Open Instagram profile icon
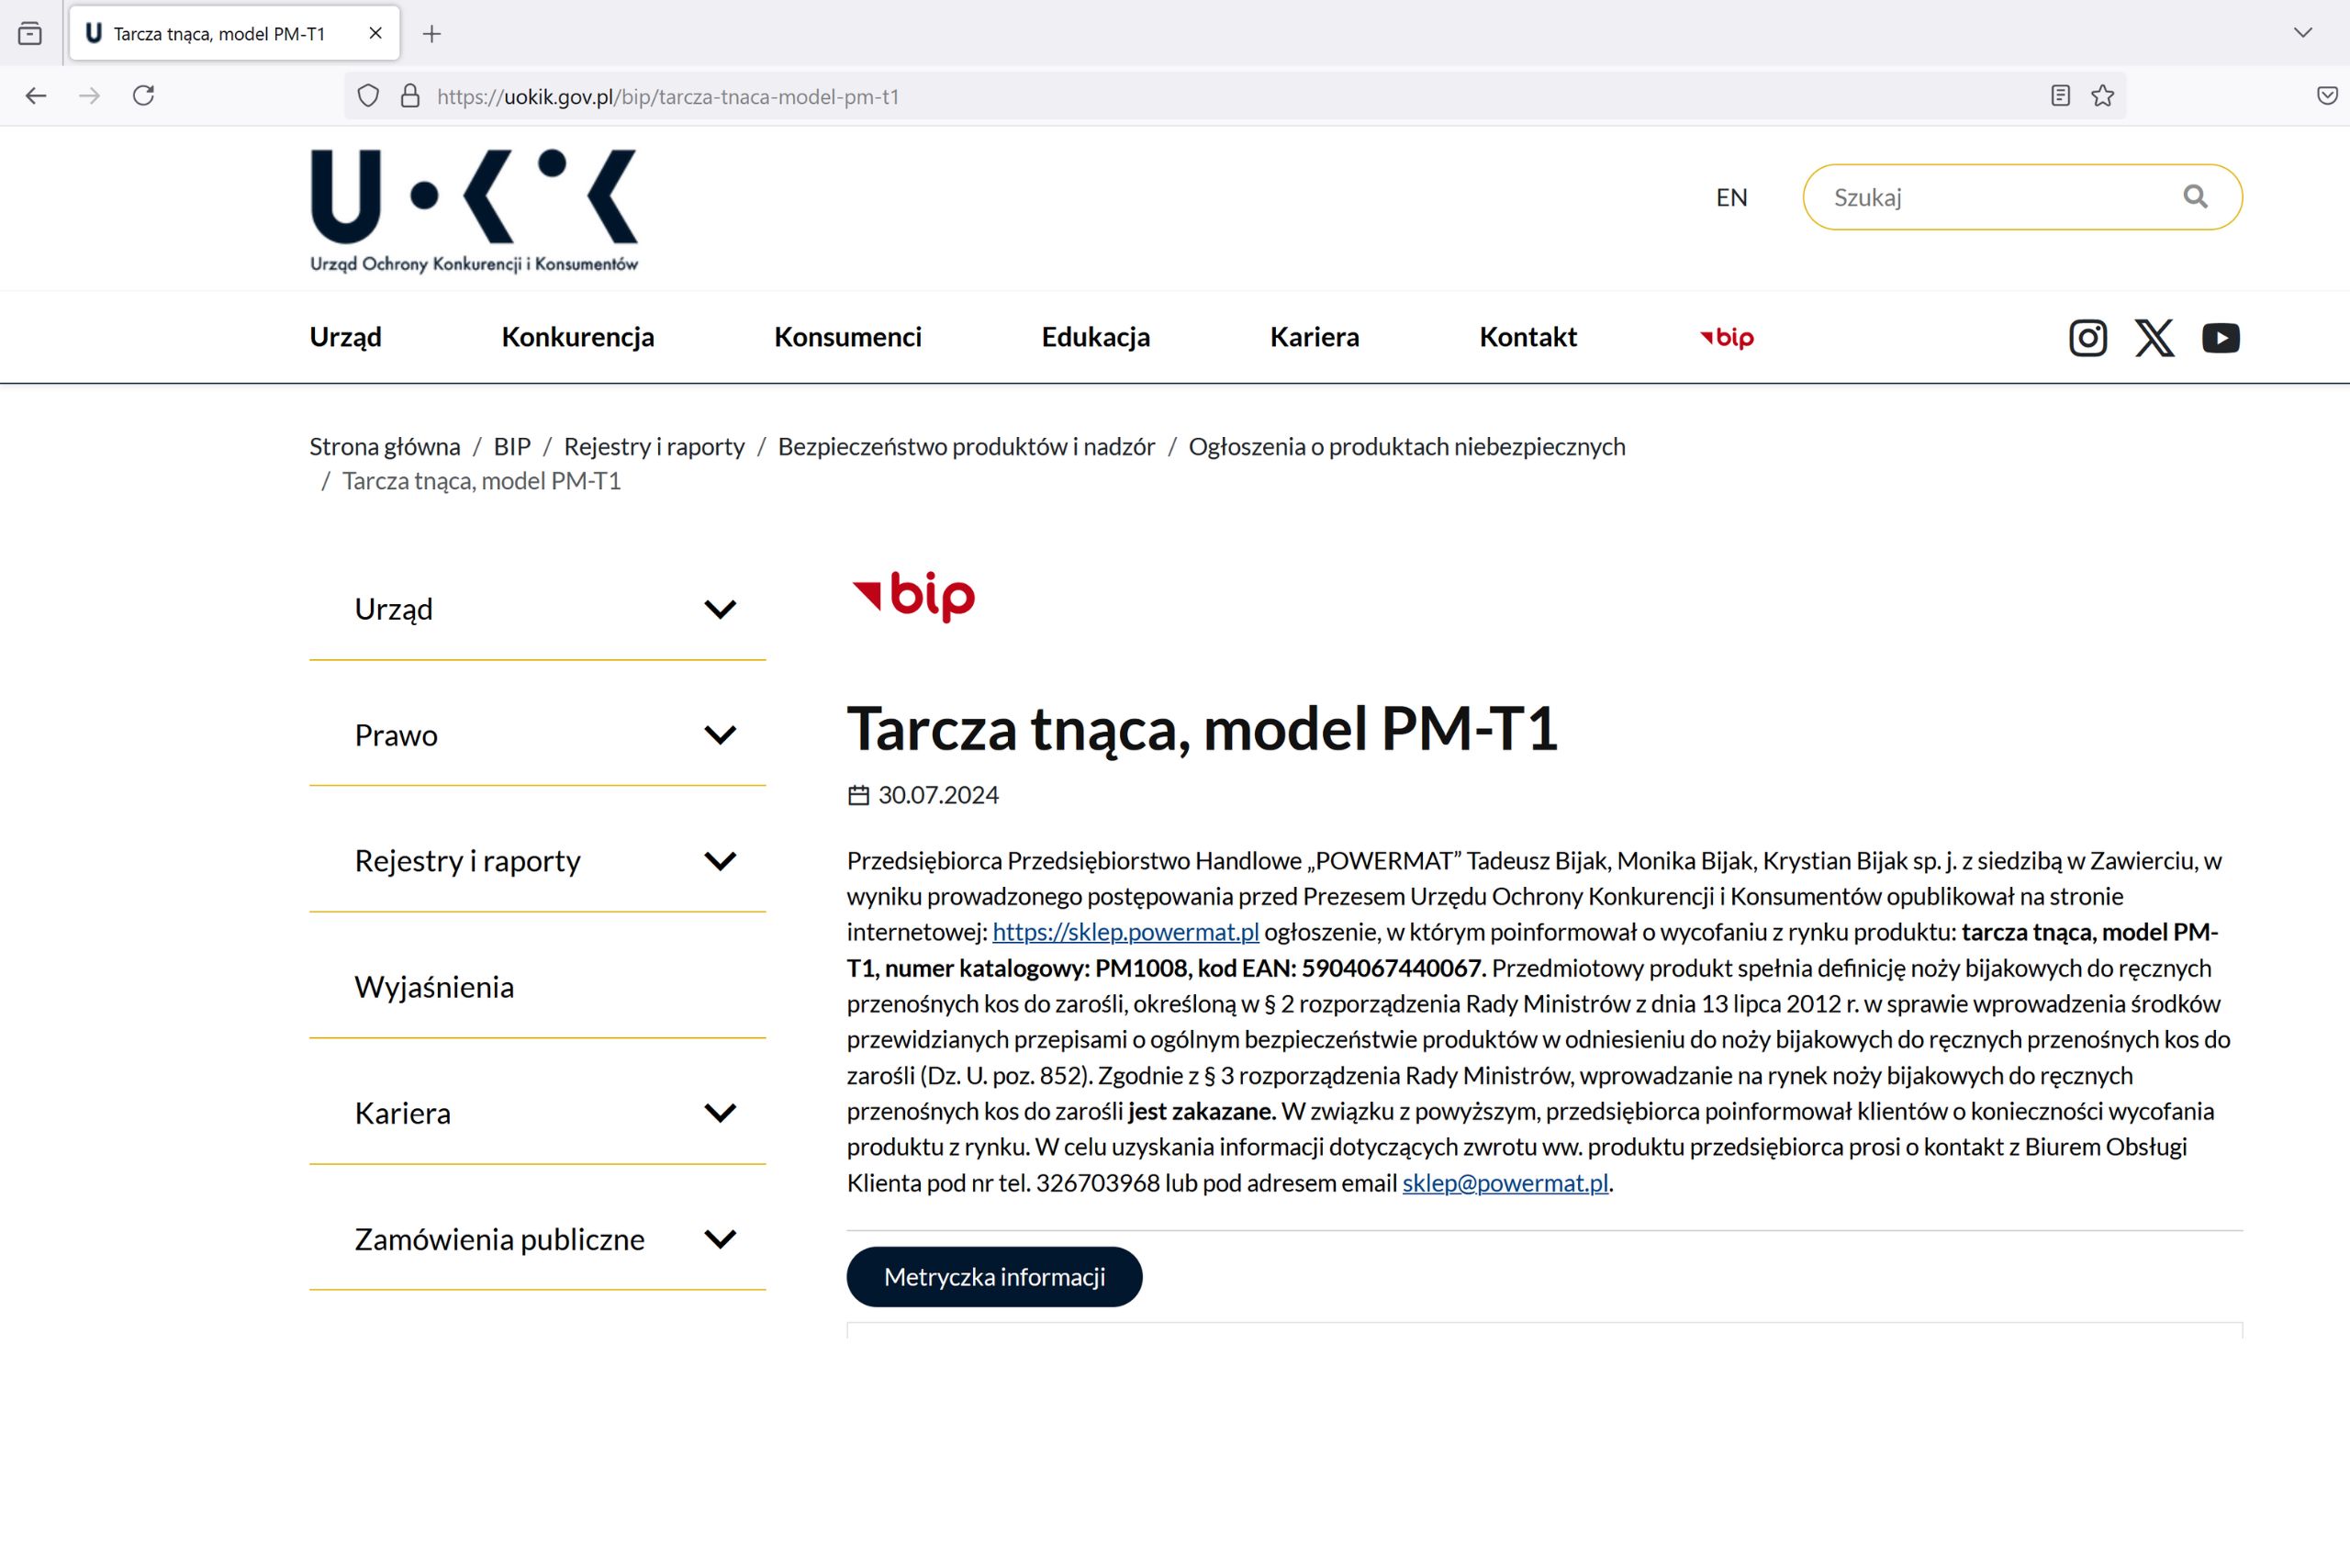 pyautogui.click(x=2087, y=338)
